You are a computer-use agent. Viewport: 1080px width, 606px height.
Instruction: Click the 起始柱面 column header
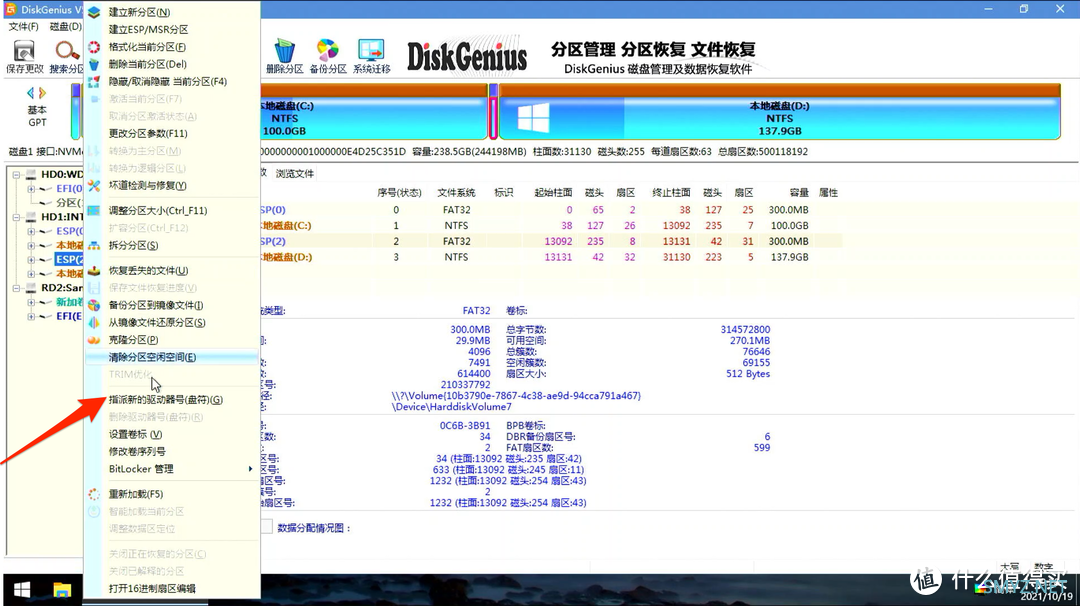coord(553,193)
